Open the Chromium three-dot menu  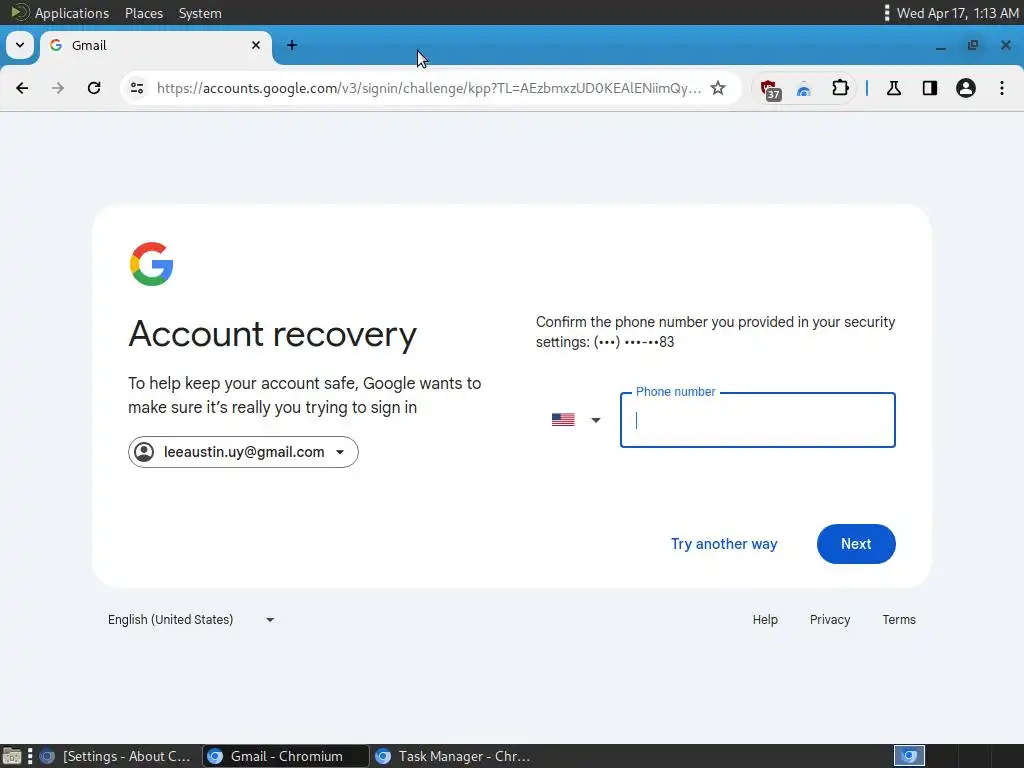point(1002,88)
